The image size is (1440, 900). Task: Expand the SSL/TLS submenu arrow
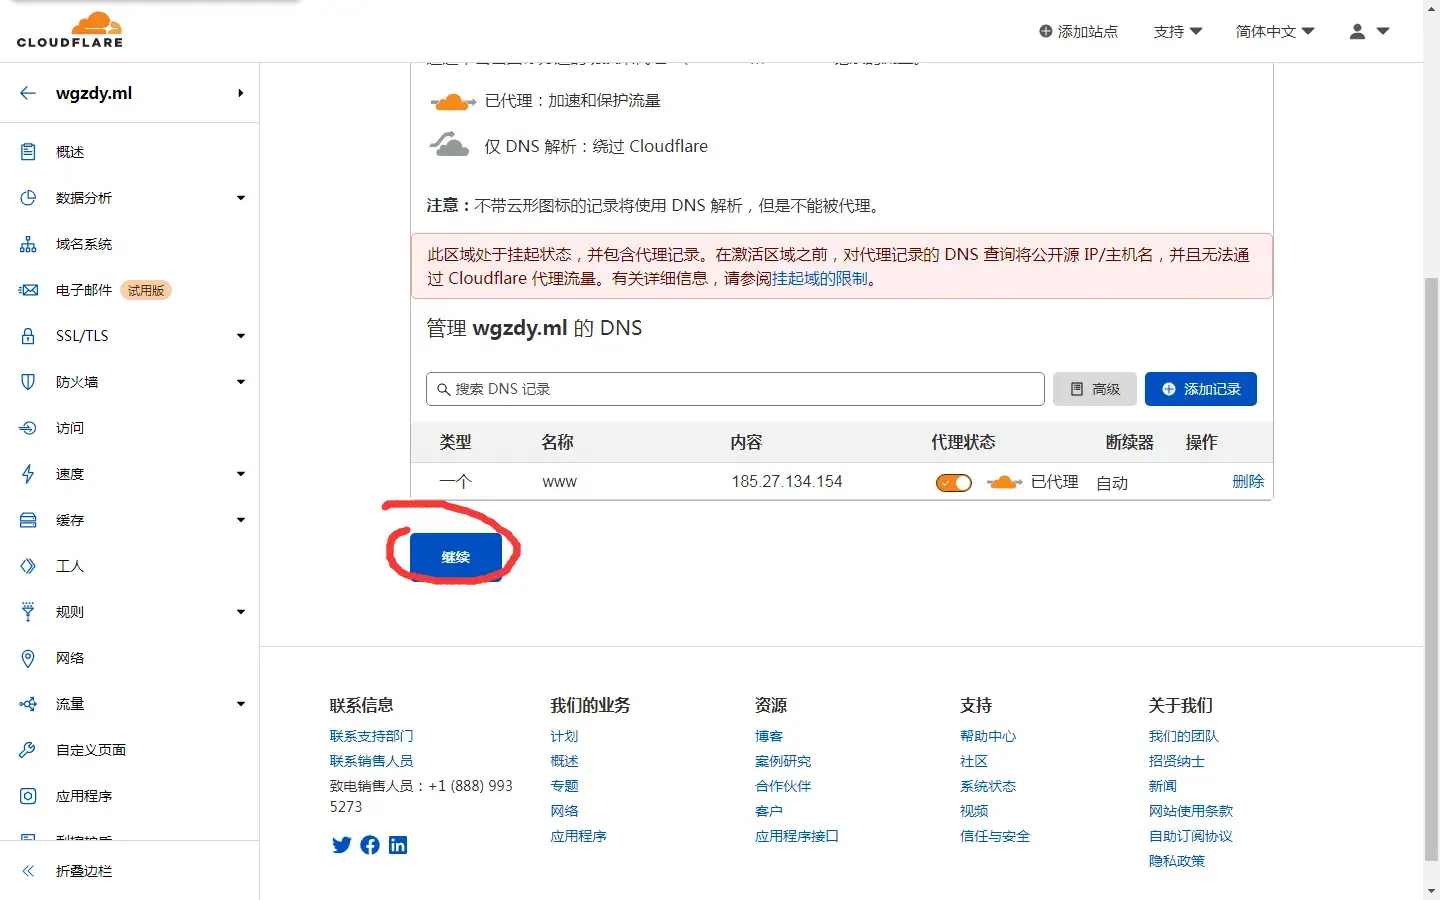tap(240, 336)
